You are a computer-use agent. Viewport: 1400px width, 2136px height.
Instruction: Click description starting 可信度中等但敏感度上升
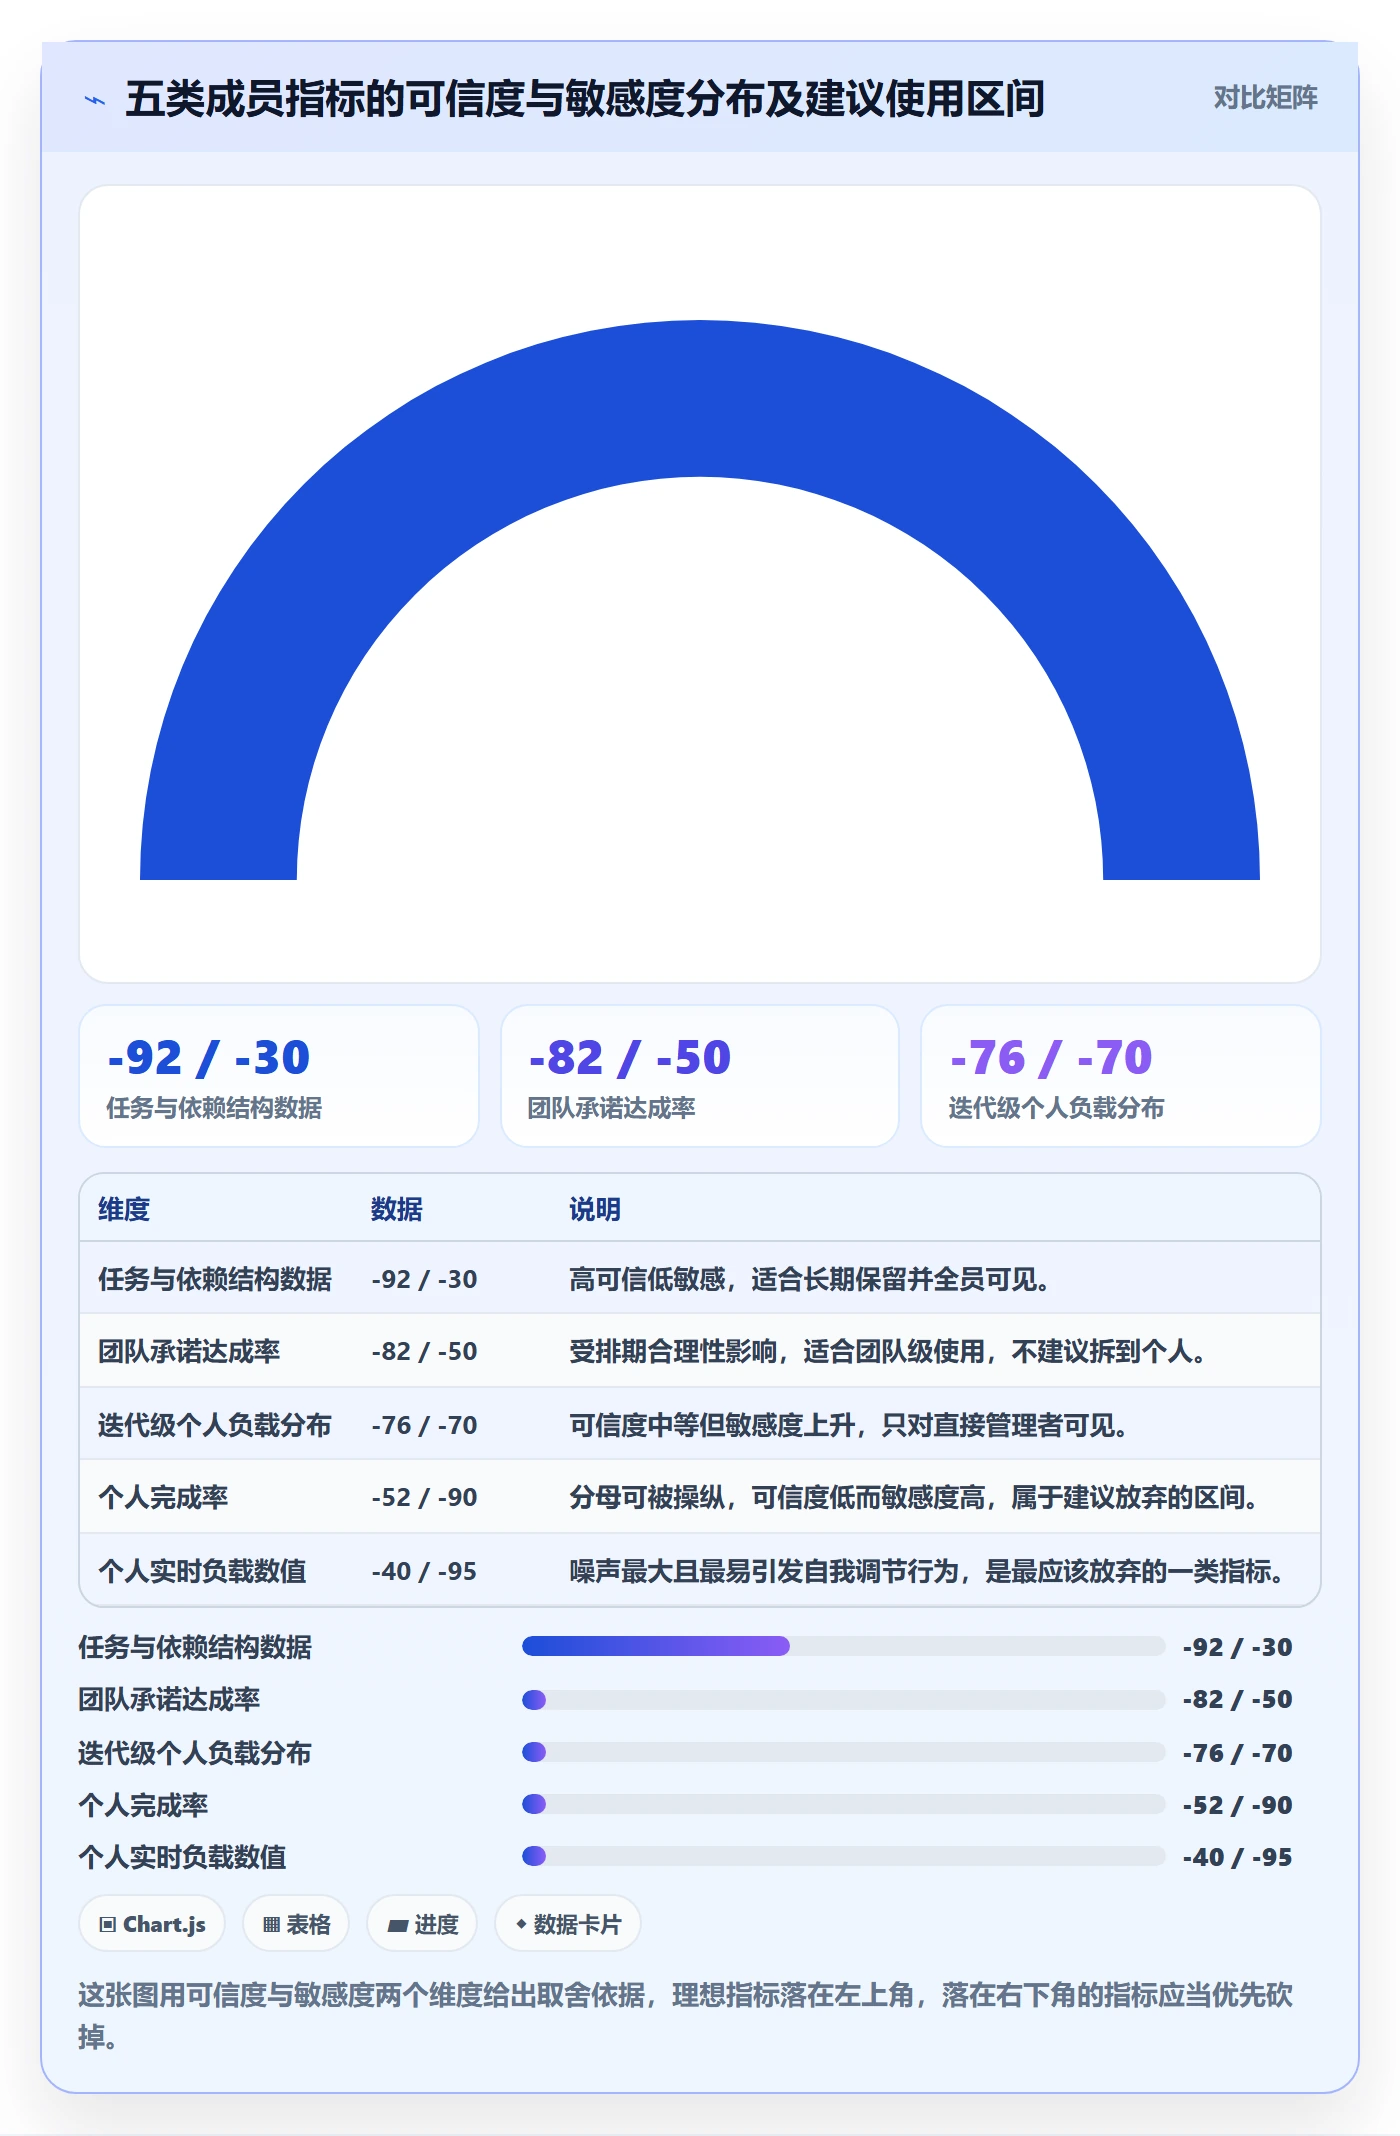[849, 1425]
